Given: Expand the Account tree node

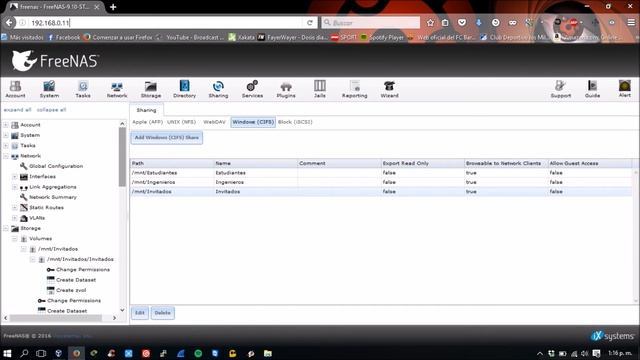Looking at the screenshot, I should (x=6, y=125).
